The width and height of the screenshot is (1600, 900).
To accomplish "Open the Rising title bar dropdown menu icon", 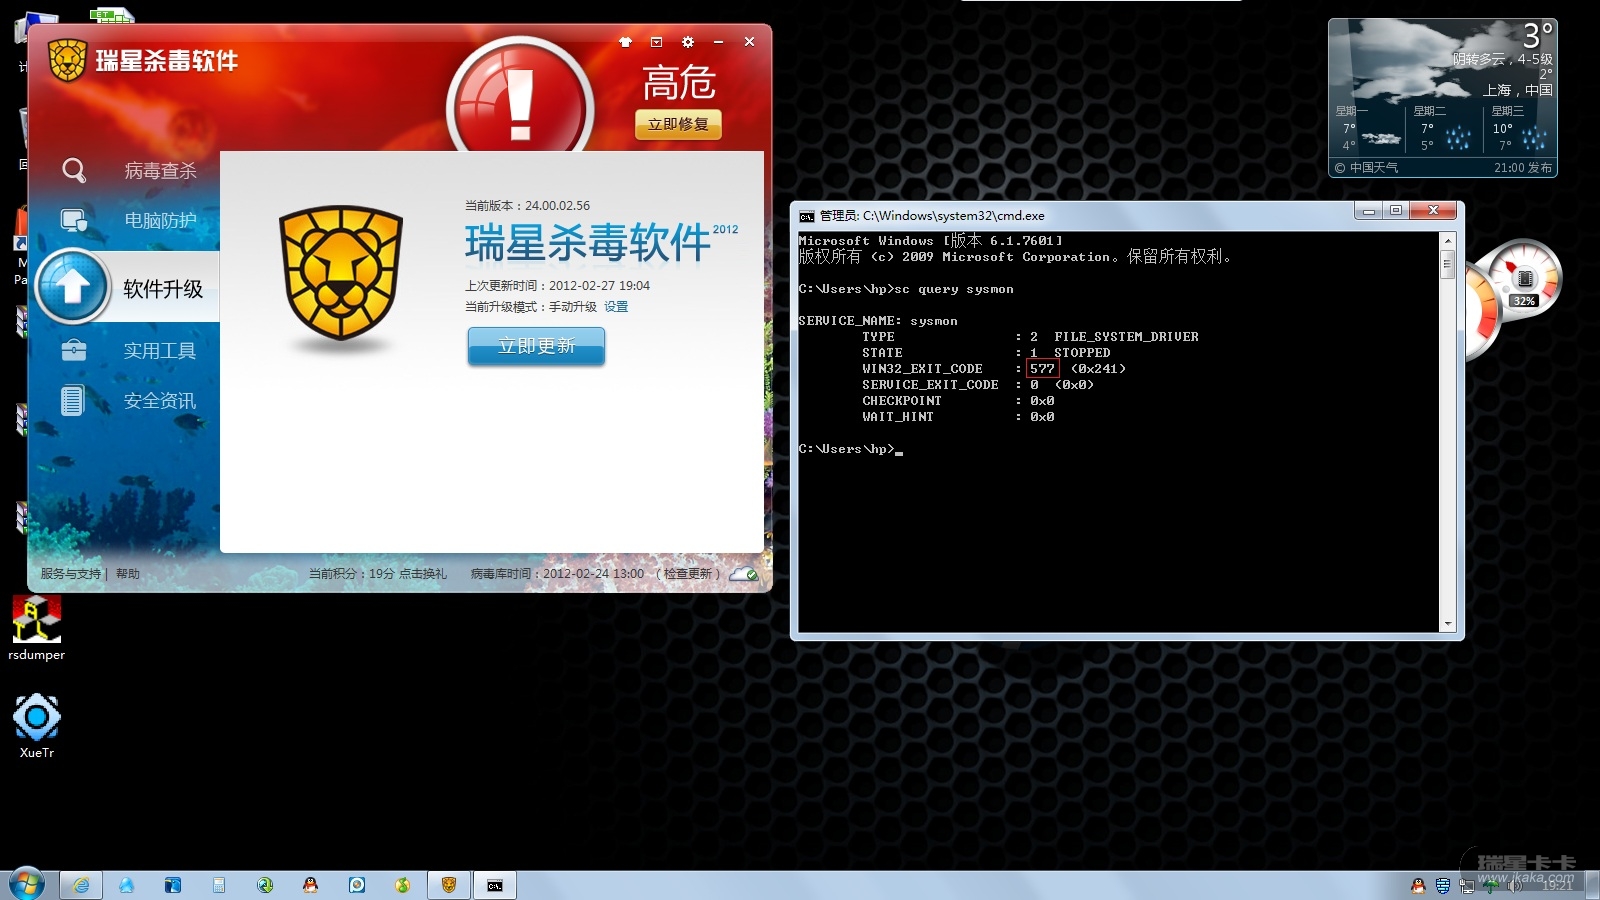I will coord(656,42).
